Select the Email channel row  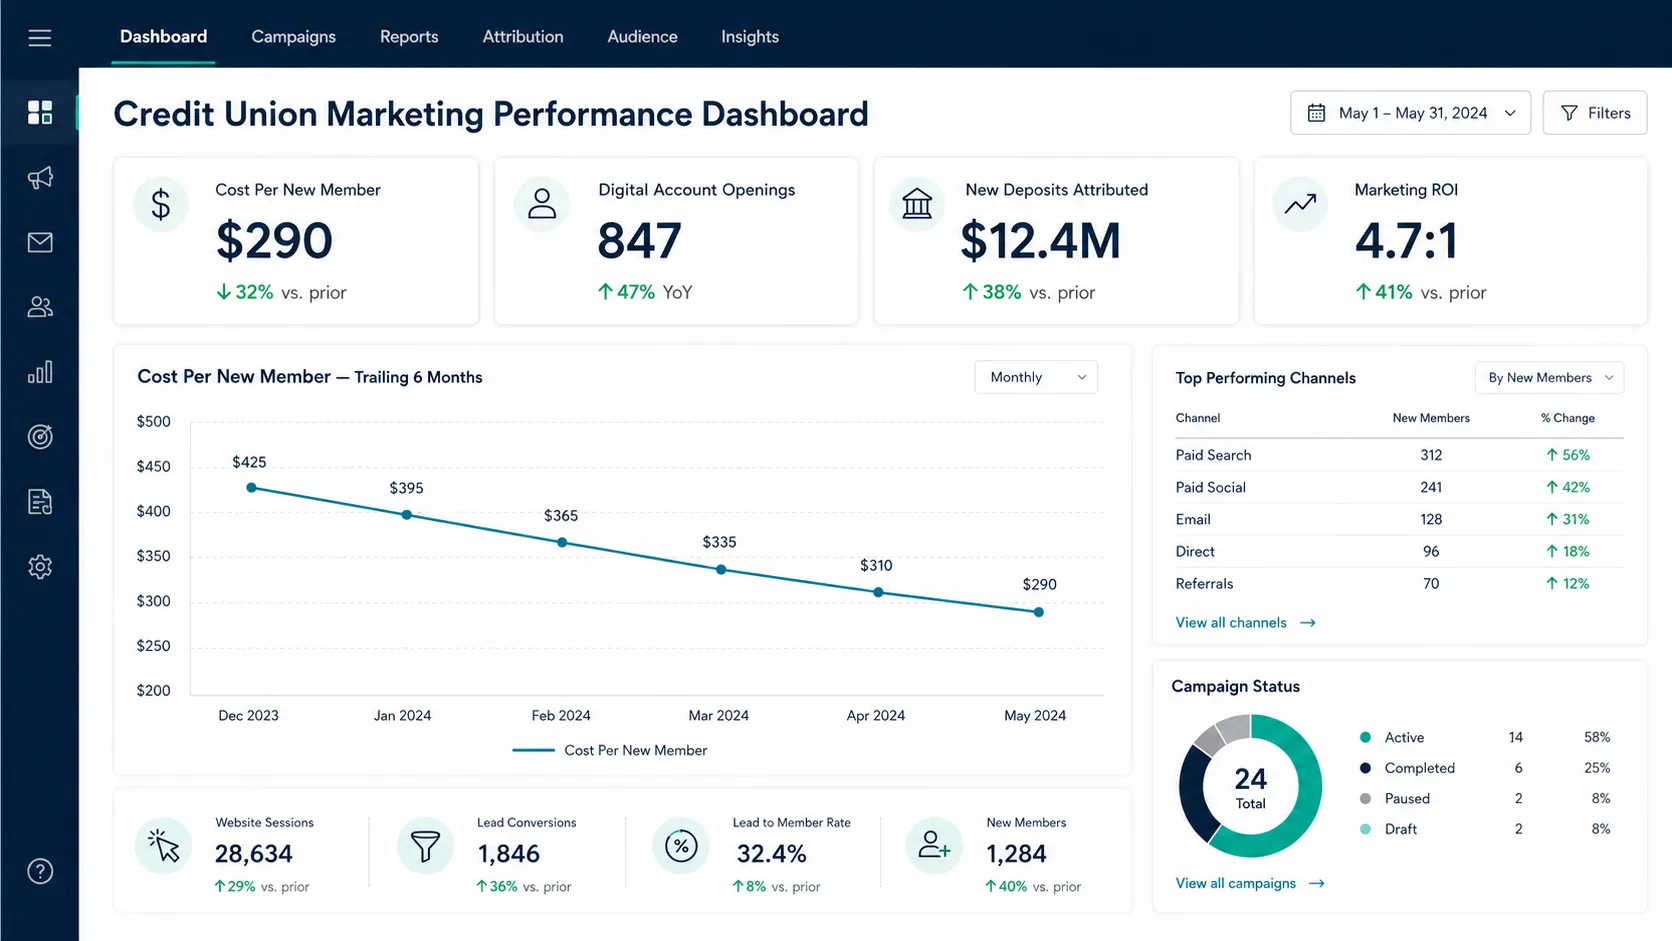(x=1399, y=519)
